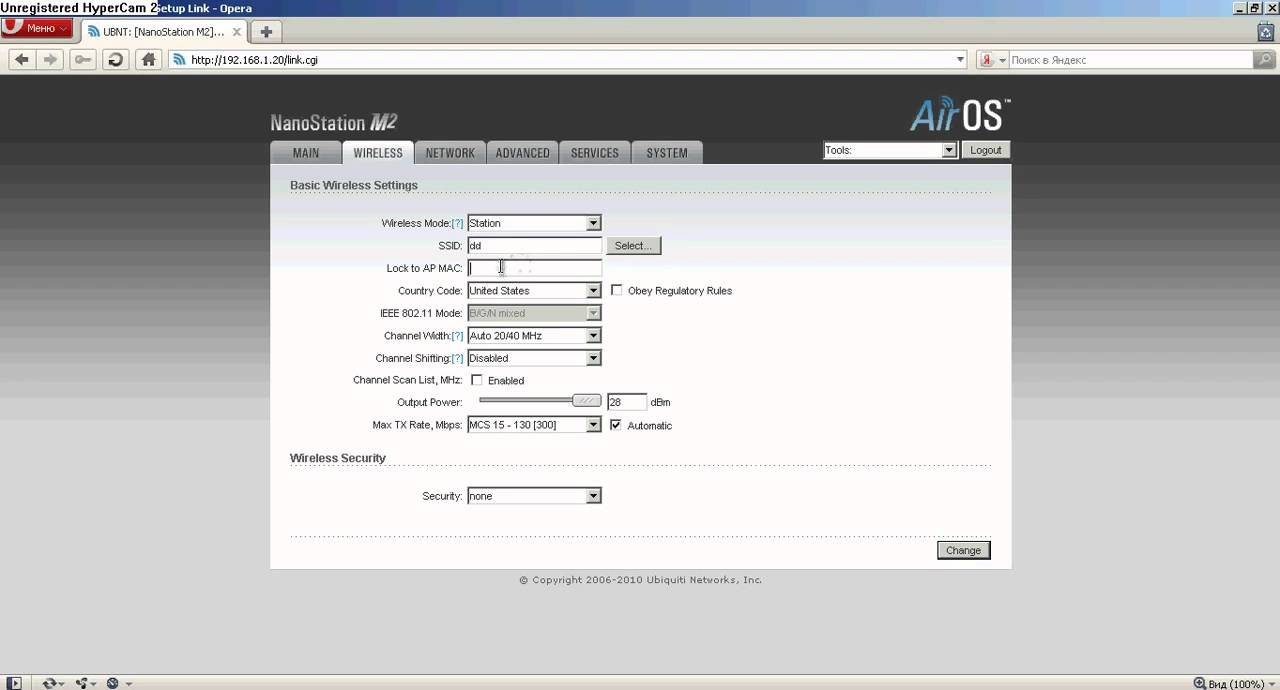The width and height of the screenshot is (1280, 690).
Task: Close the UBNT NanoStation browser tab
Action: click(235, 32)
